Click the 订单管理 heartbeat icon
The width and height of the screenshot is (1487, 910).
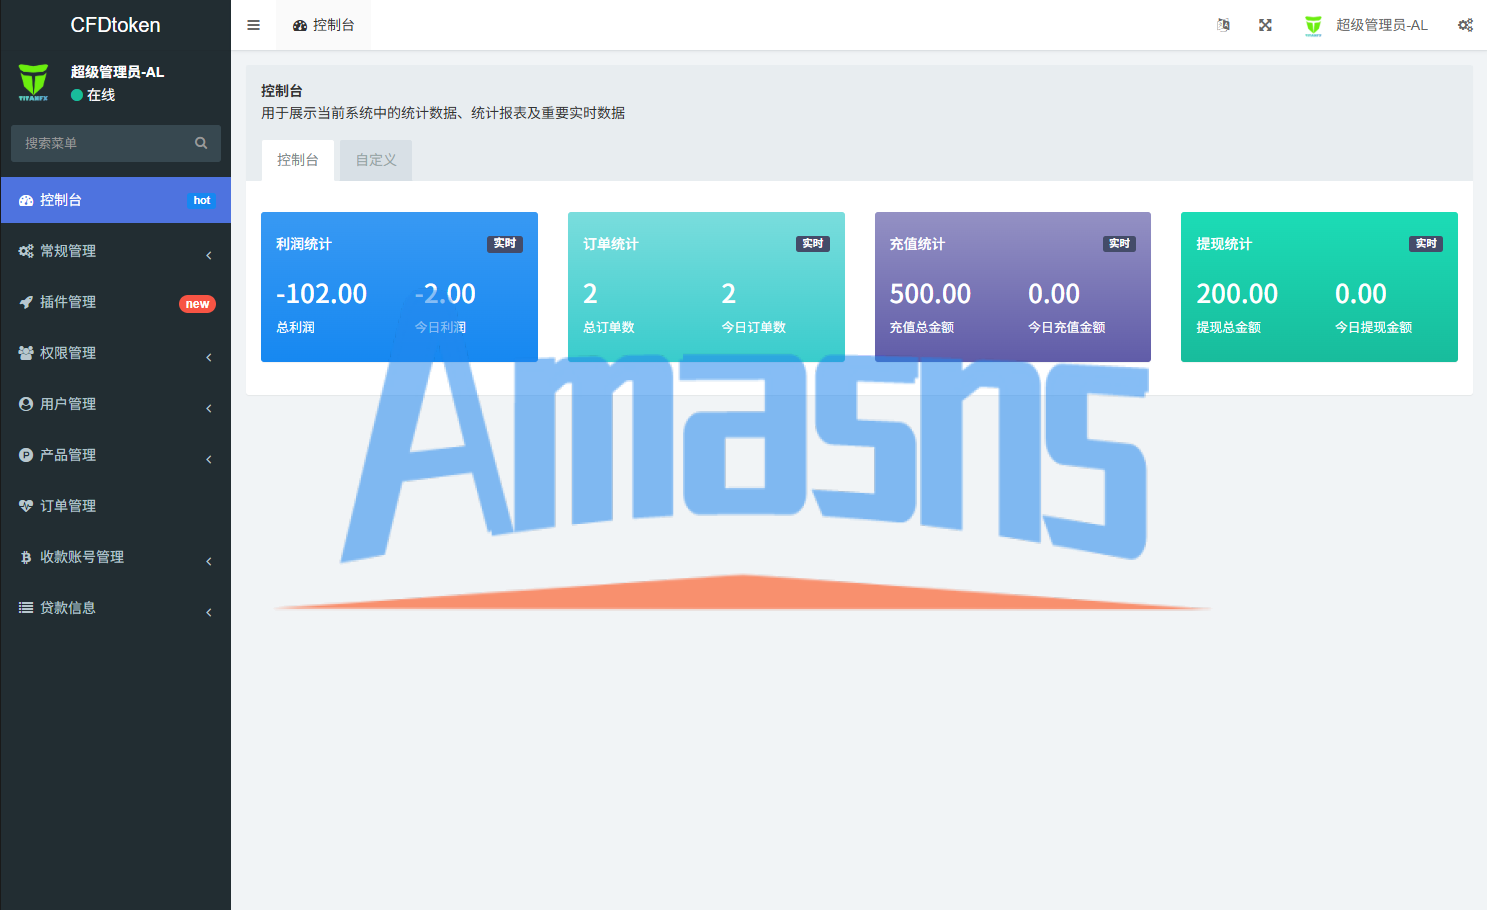(x=26, y=506)
